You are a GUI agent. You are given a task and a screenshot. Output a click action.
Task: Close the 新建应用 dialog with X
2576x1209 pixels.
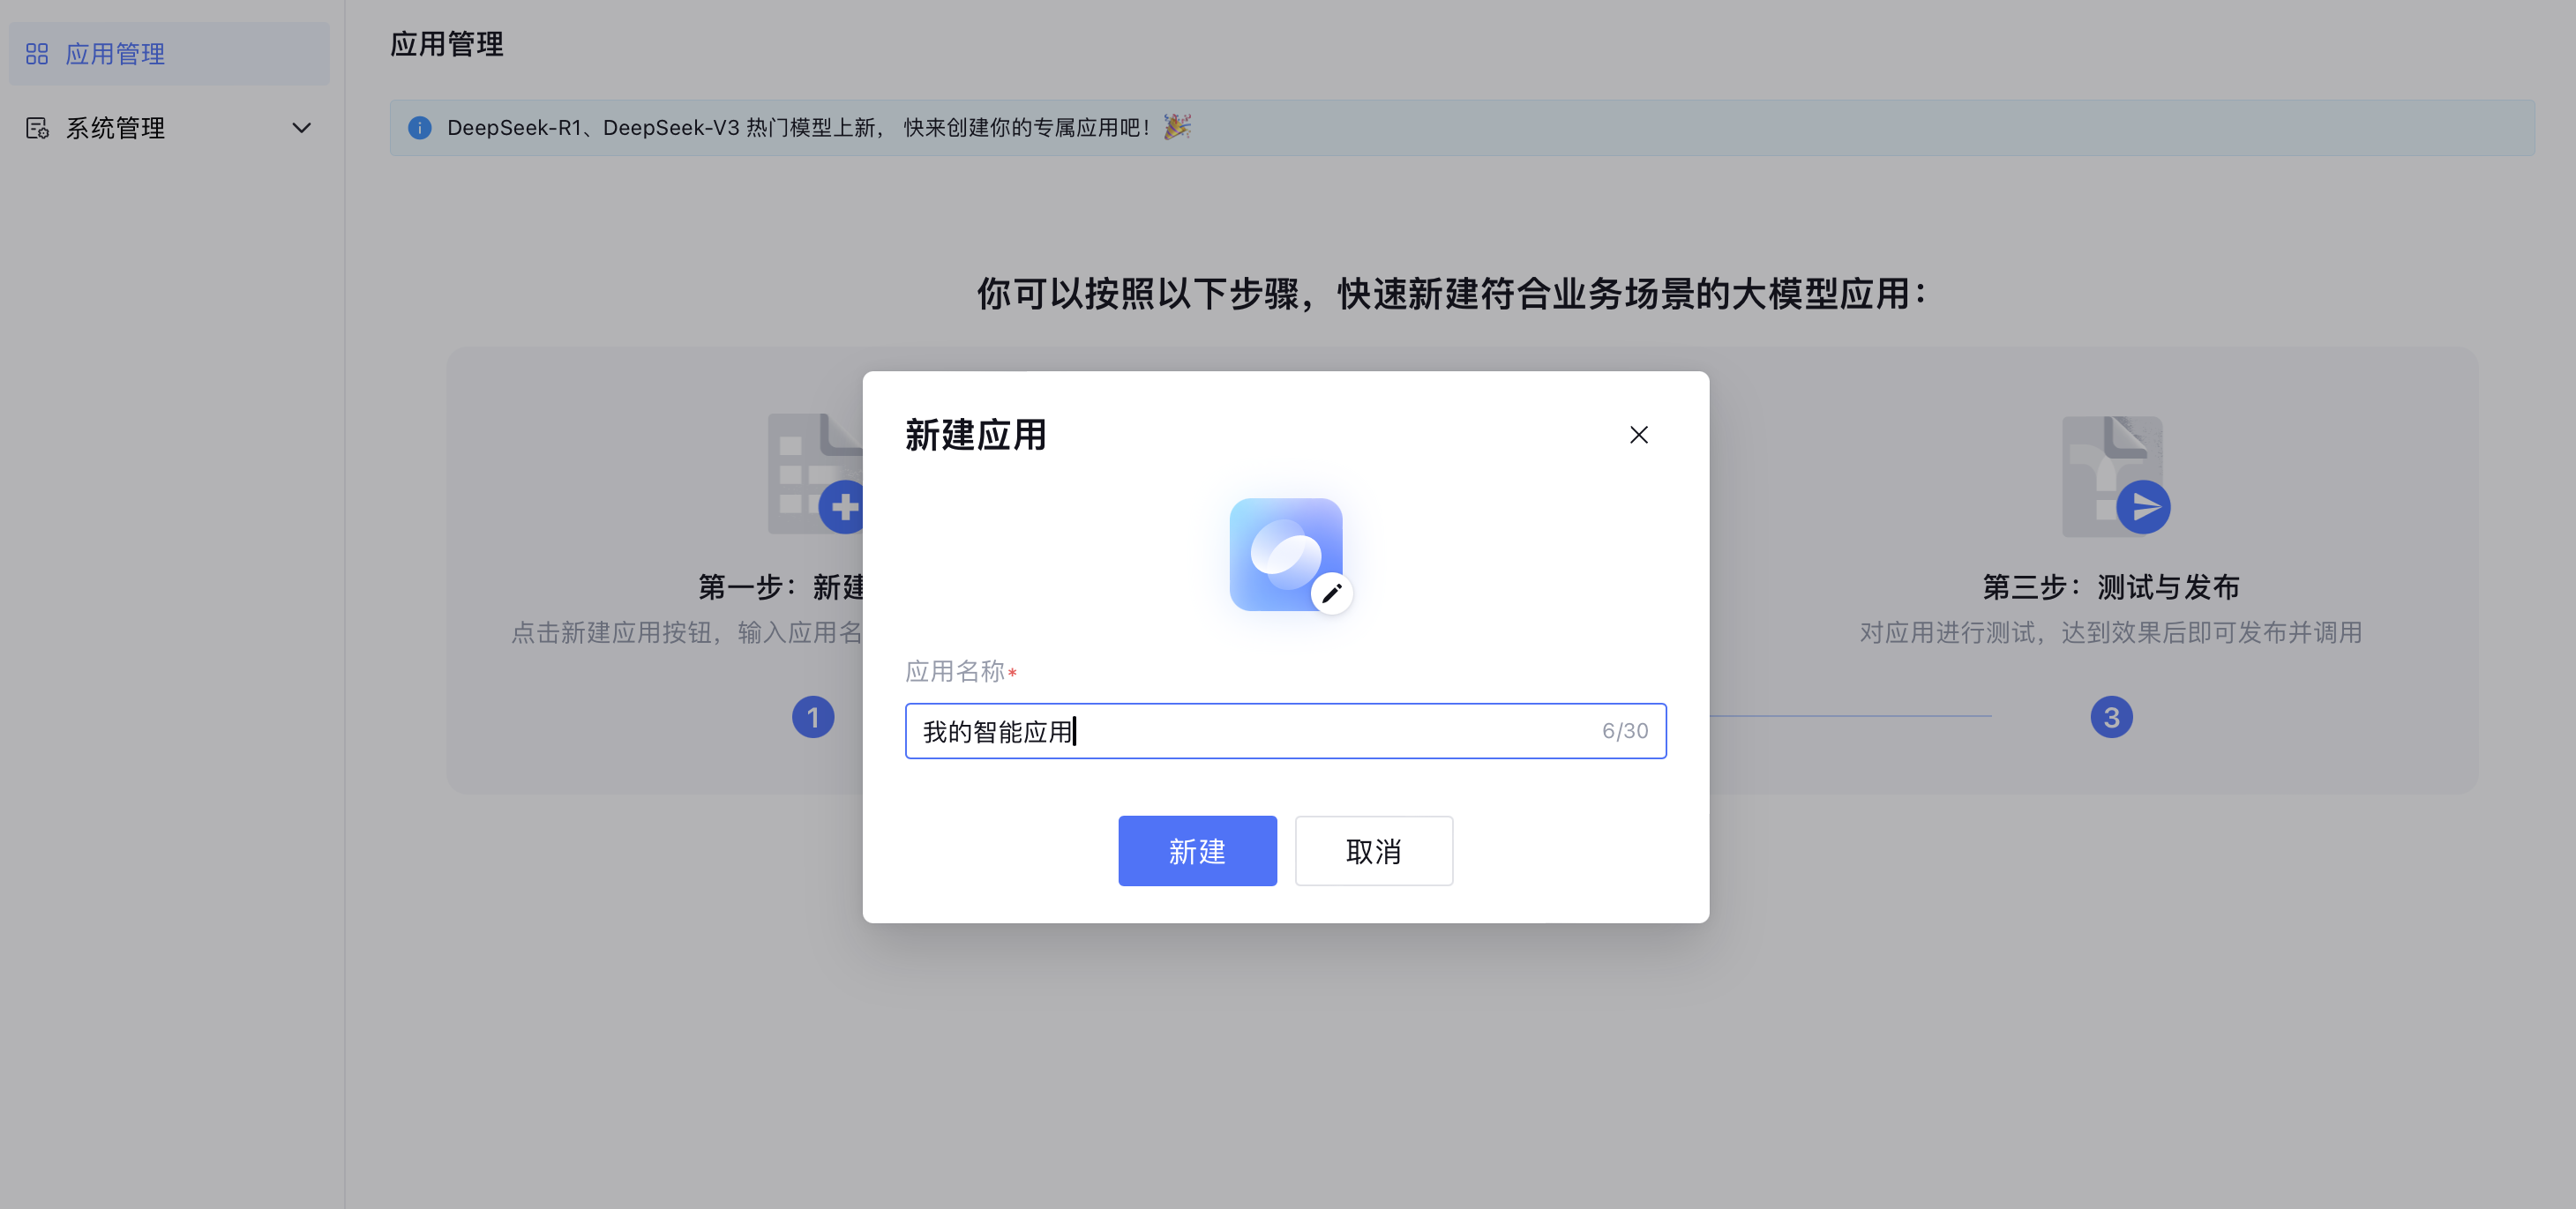pos(1638,435)
